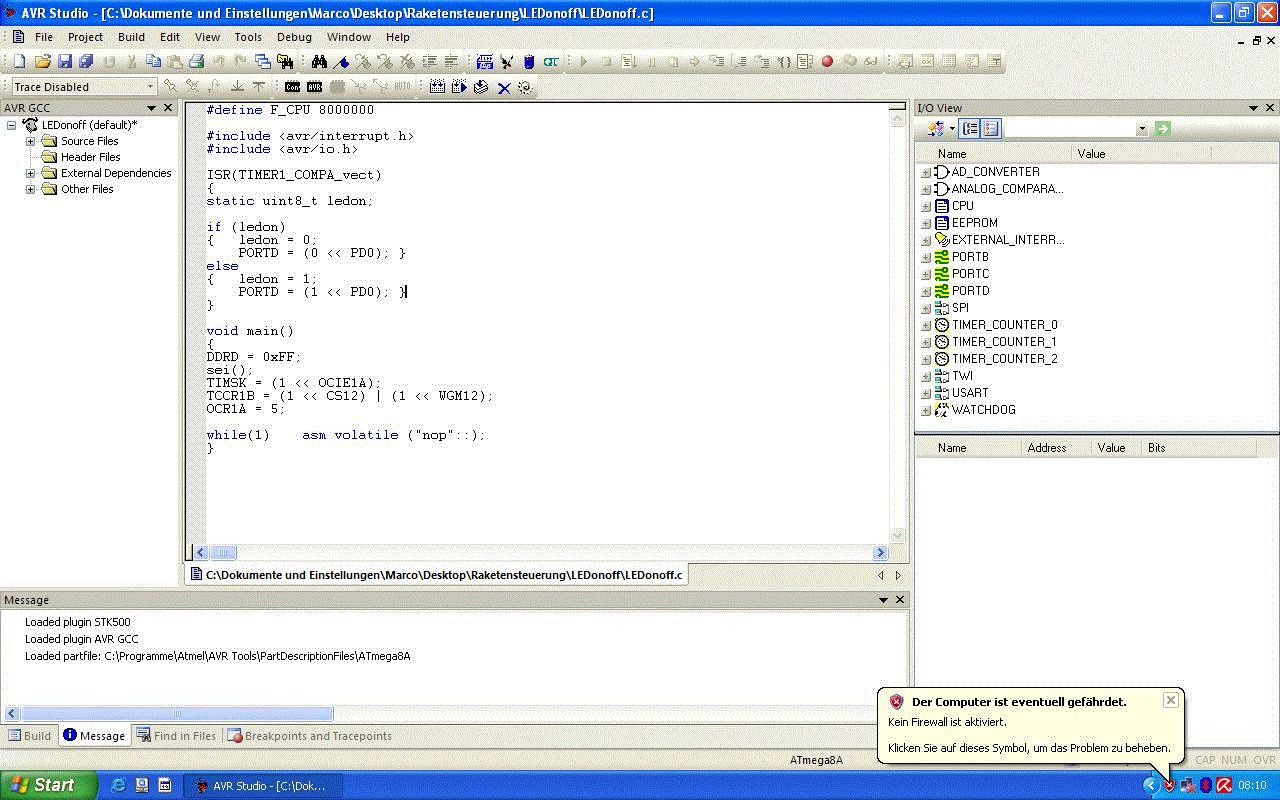1280x800 pixels.
Task: Click the blue bookmark flag icon
Action: [x=342, y=62]
